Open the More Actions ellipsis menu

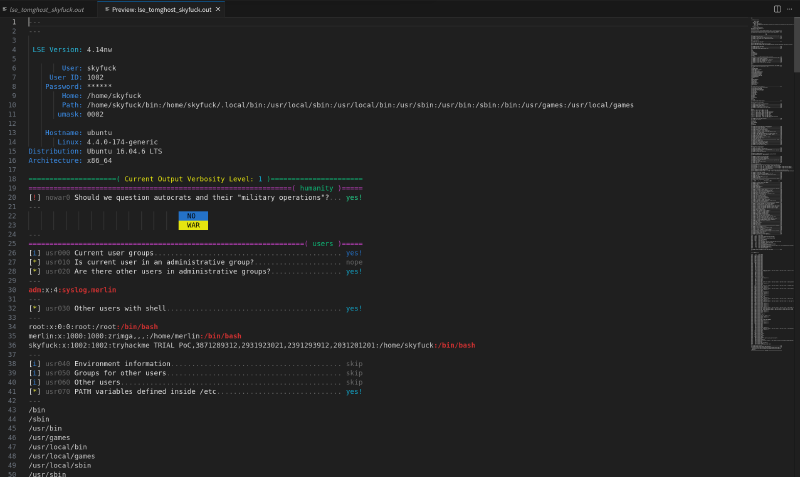(789, 8)
